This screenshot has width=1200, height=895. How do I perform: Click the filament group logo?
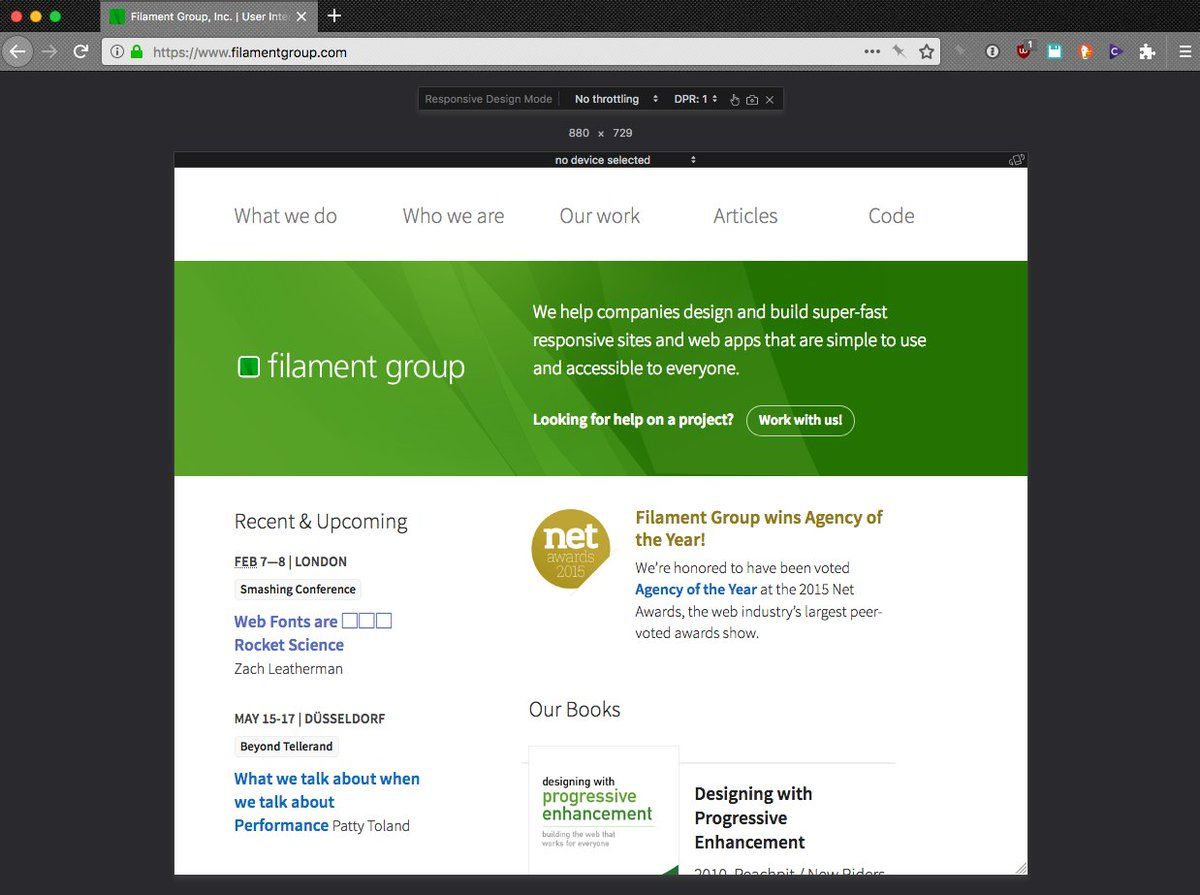pos(351,367)
